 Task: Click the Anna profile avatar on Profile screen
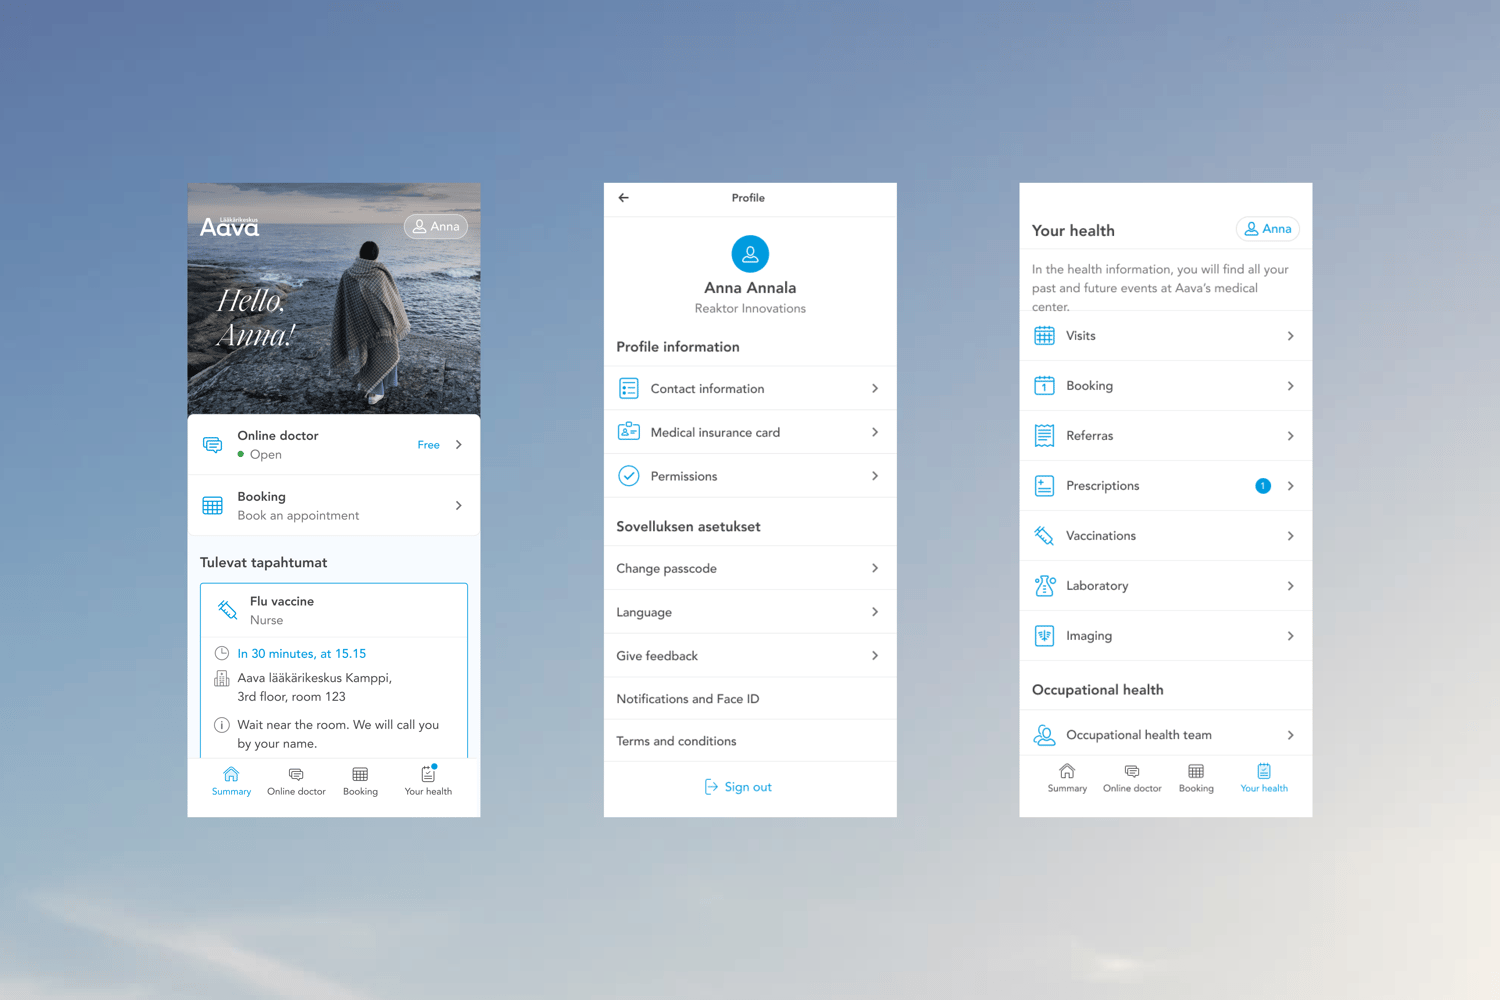point(750,254)
